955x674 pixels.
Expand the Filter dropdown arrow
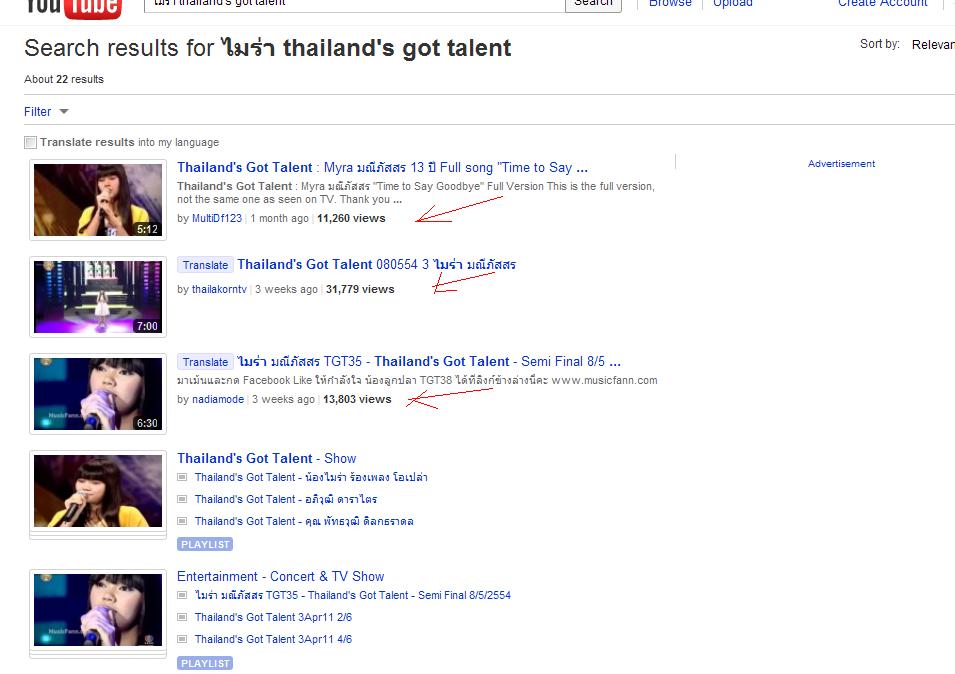click(64, 111)
